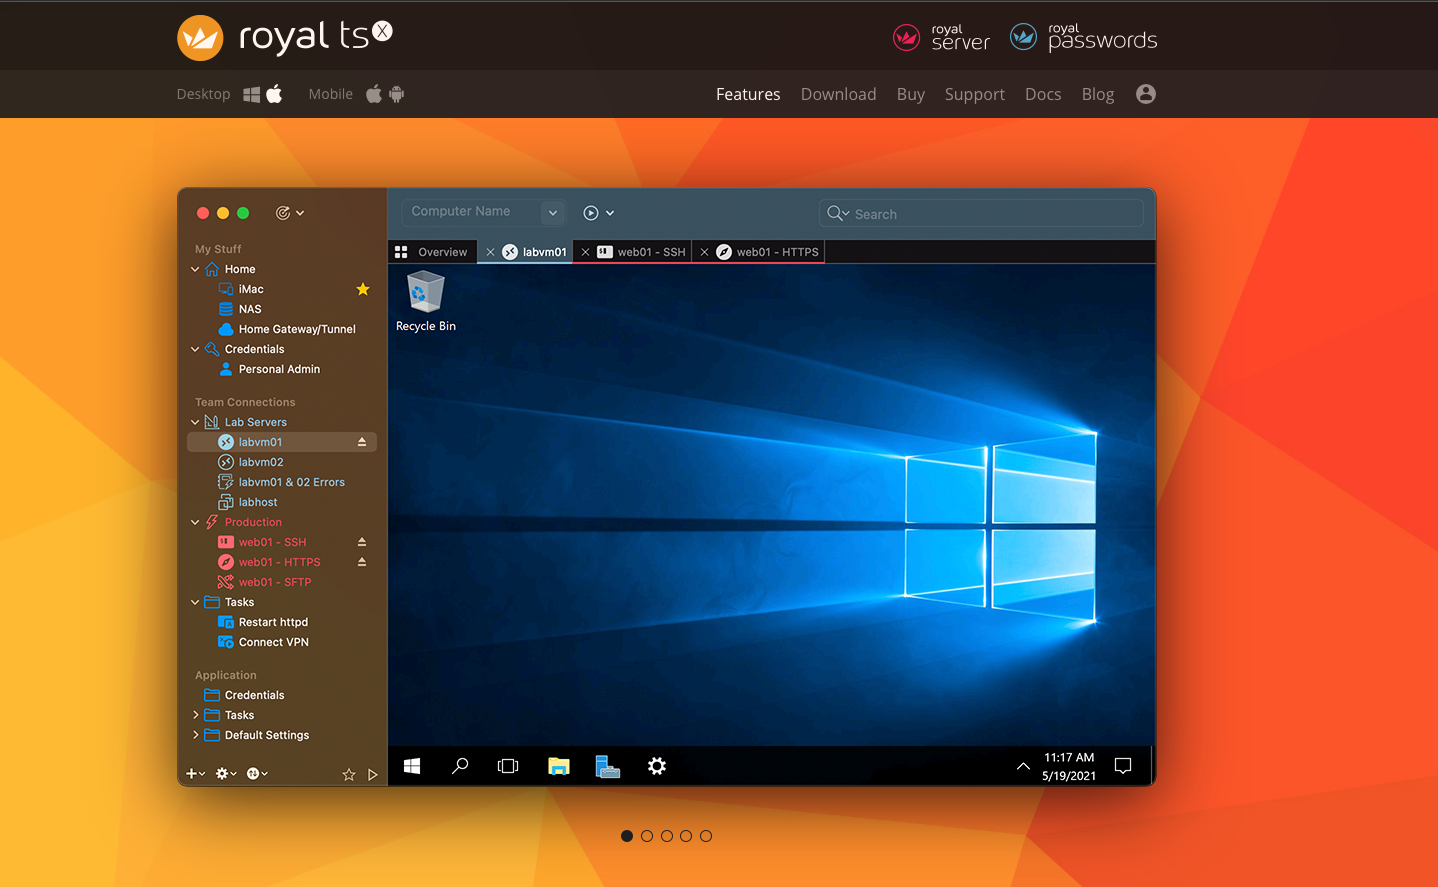Open Royal Server product link
The height and width of the screenshot is (887, 1438).
(941, 38)
